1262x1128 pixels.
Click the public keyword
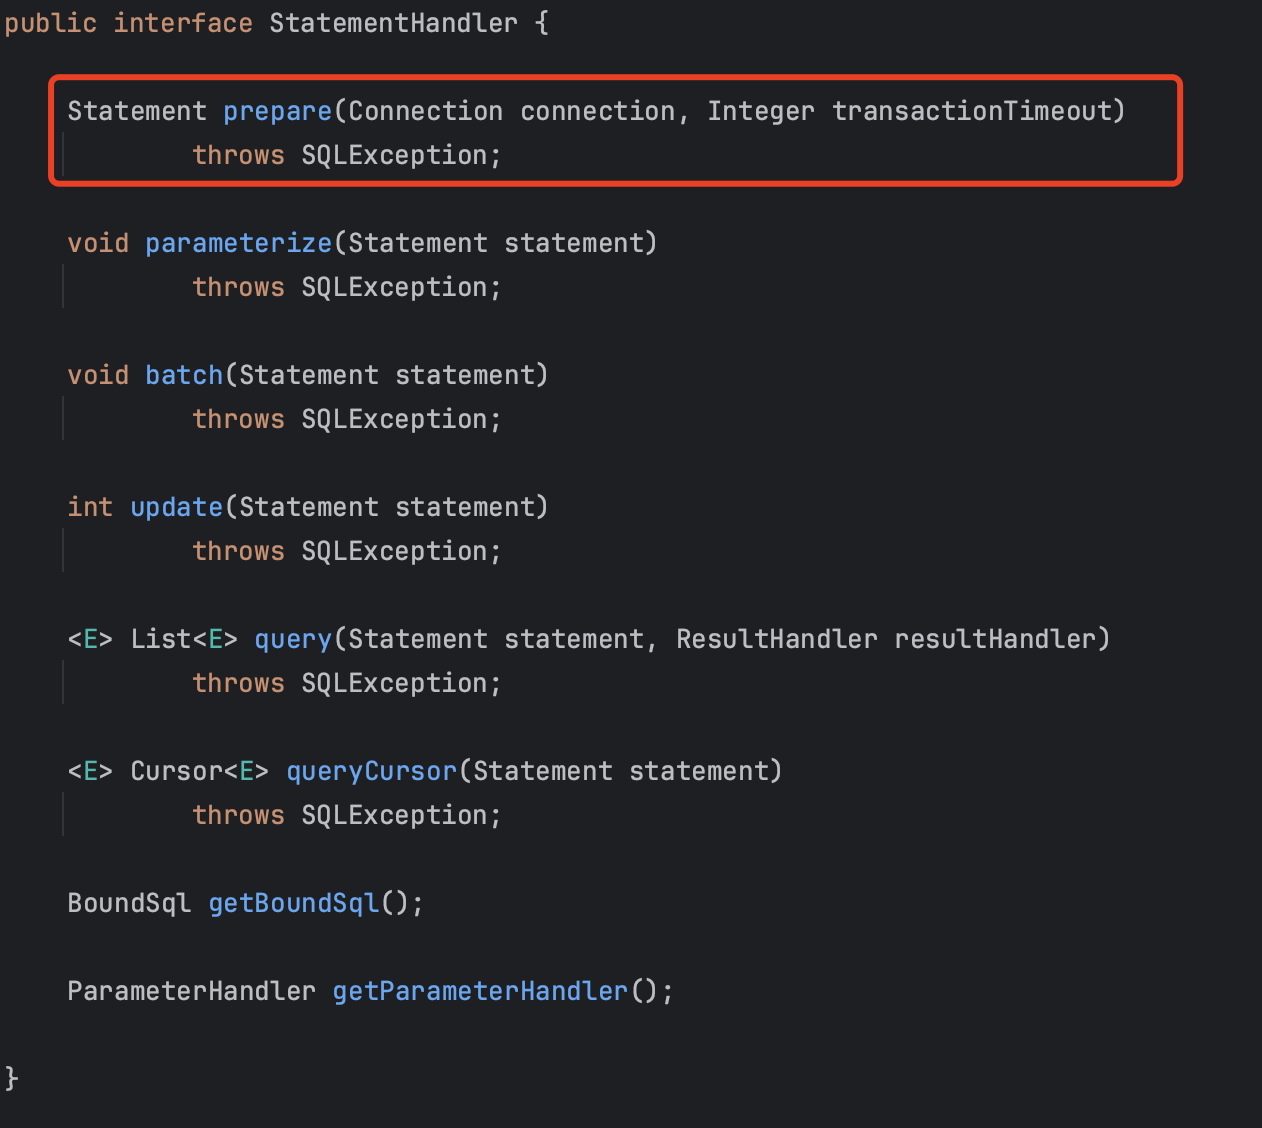[x=51, y=23]
